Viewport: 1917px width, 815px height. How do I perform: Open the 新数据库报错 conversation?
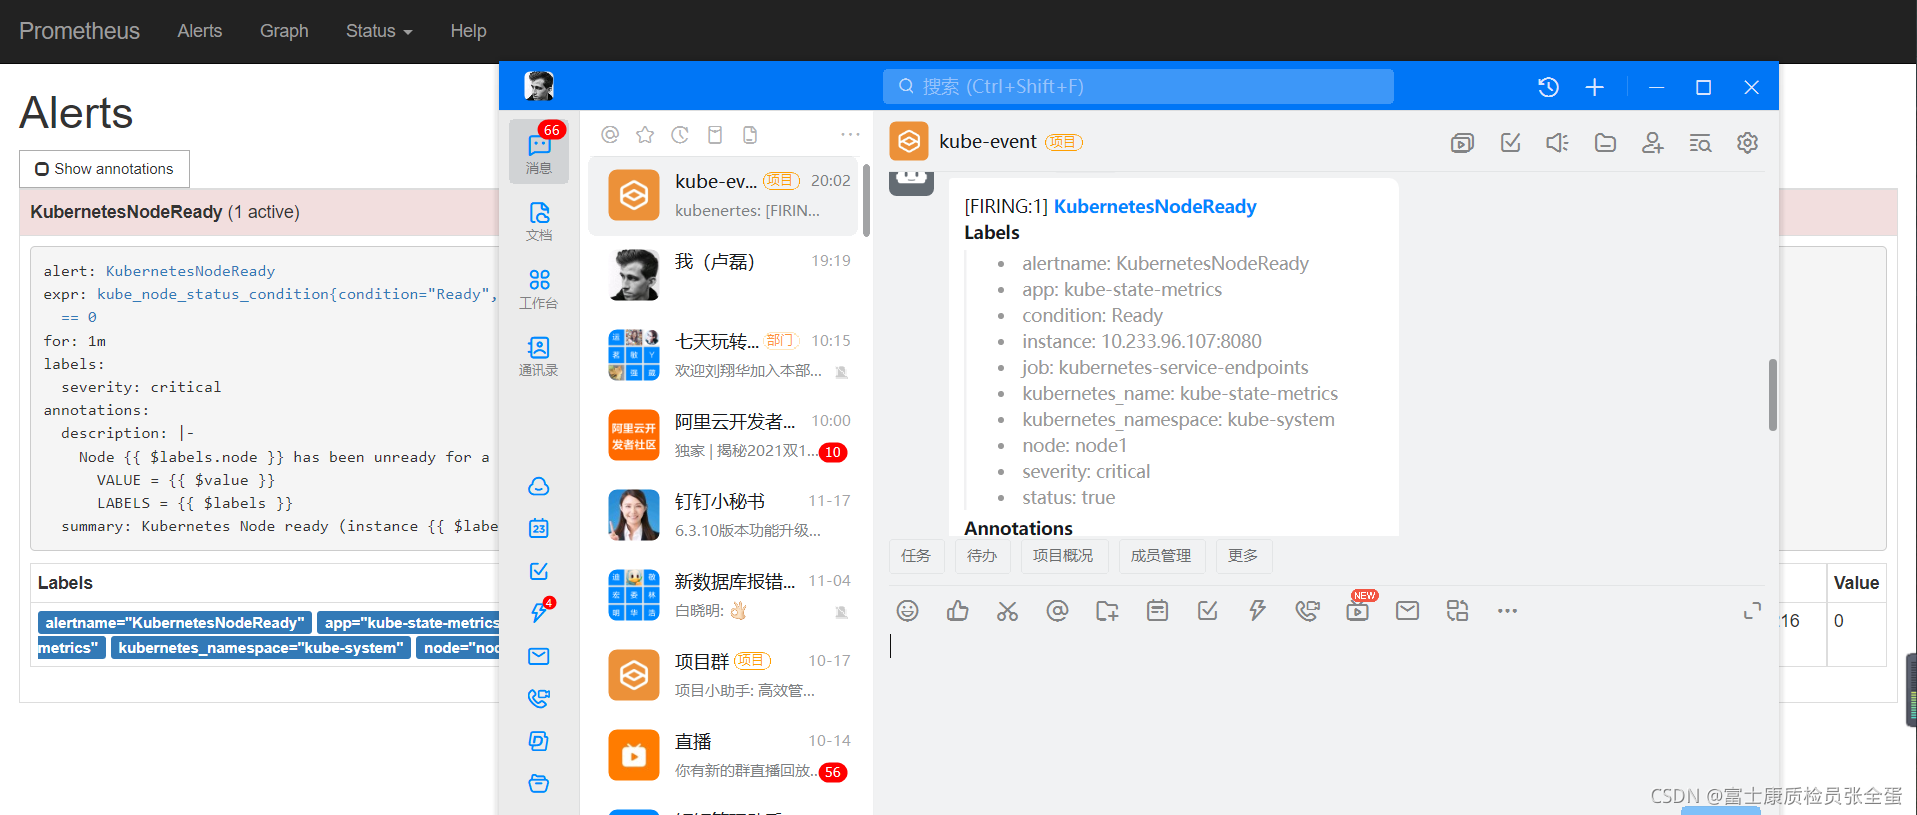724,595
